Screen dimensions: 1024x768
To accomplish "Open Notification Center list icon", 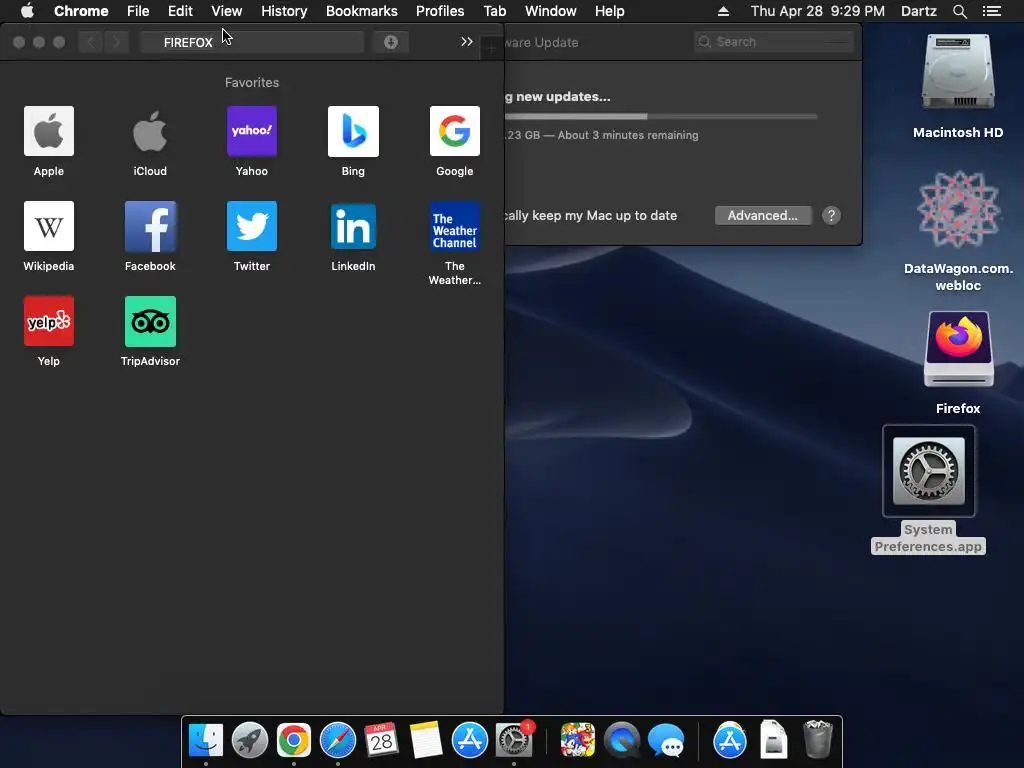I will [992, 11].
